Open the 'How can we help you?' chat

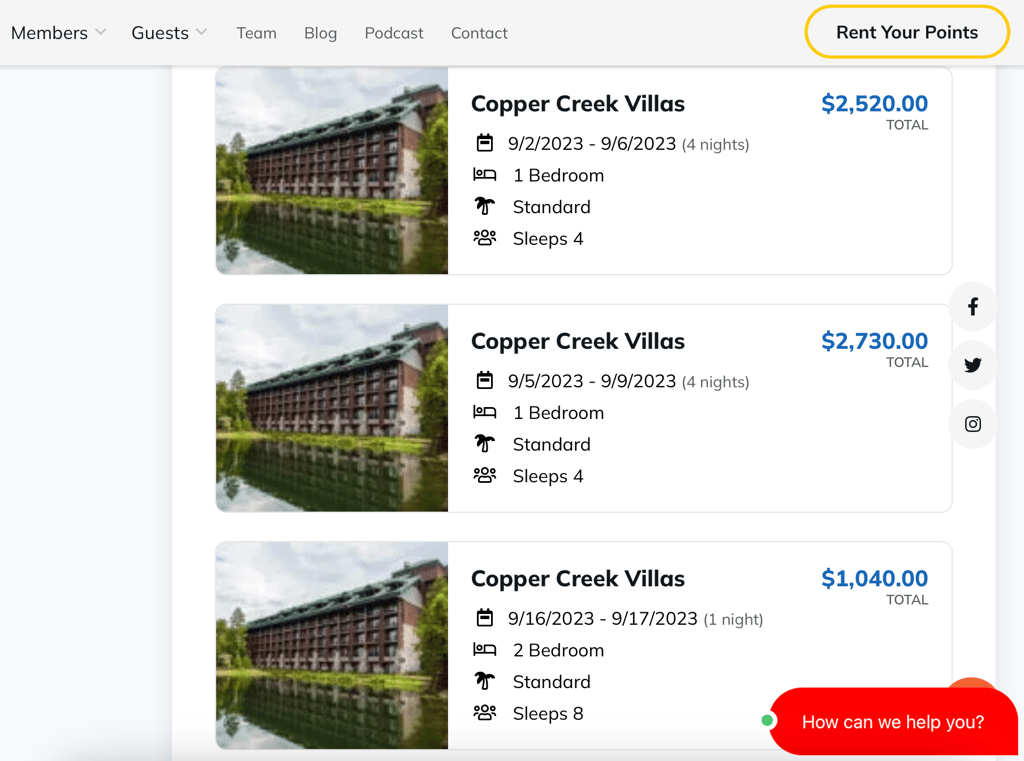pos(892,722)
